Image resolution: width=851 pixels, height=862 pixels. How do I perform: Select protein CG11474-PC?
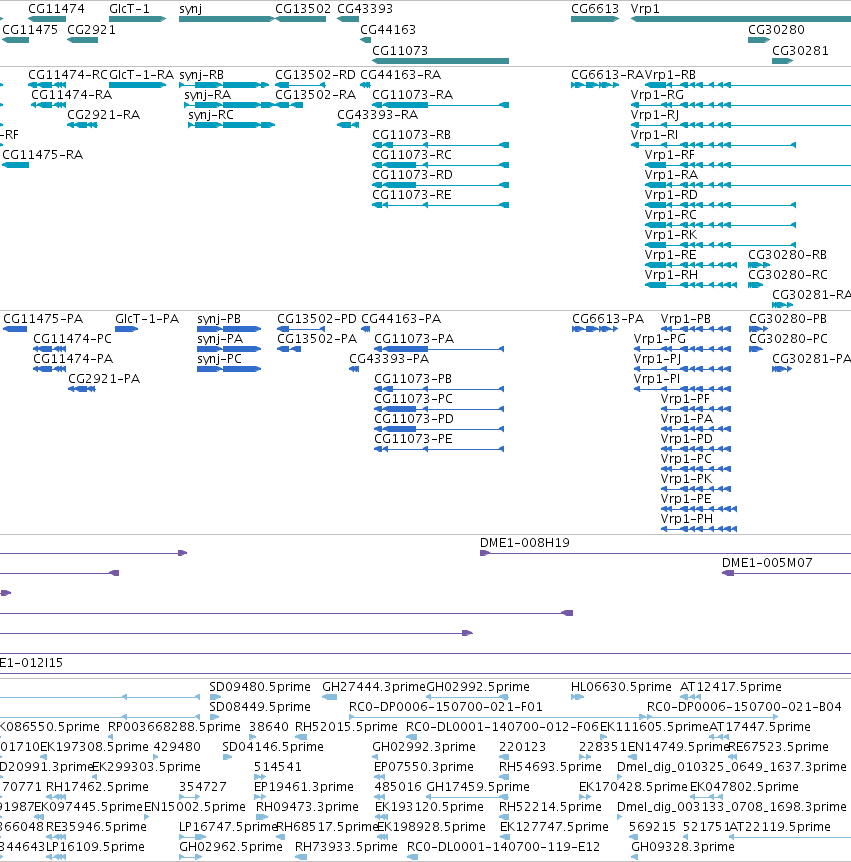72,339
